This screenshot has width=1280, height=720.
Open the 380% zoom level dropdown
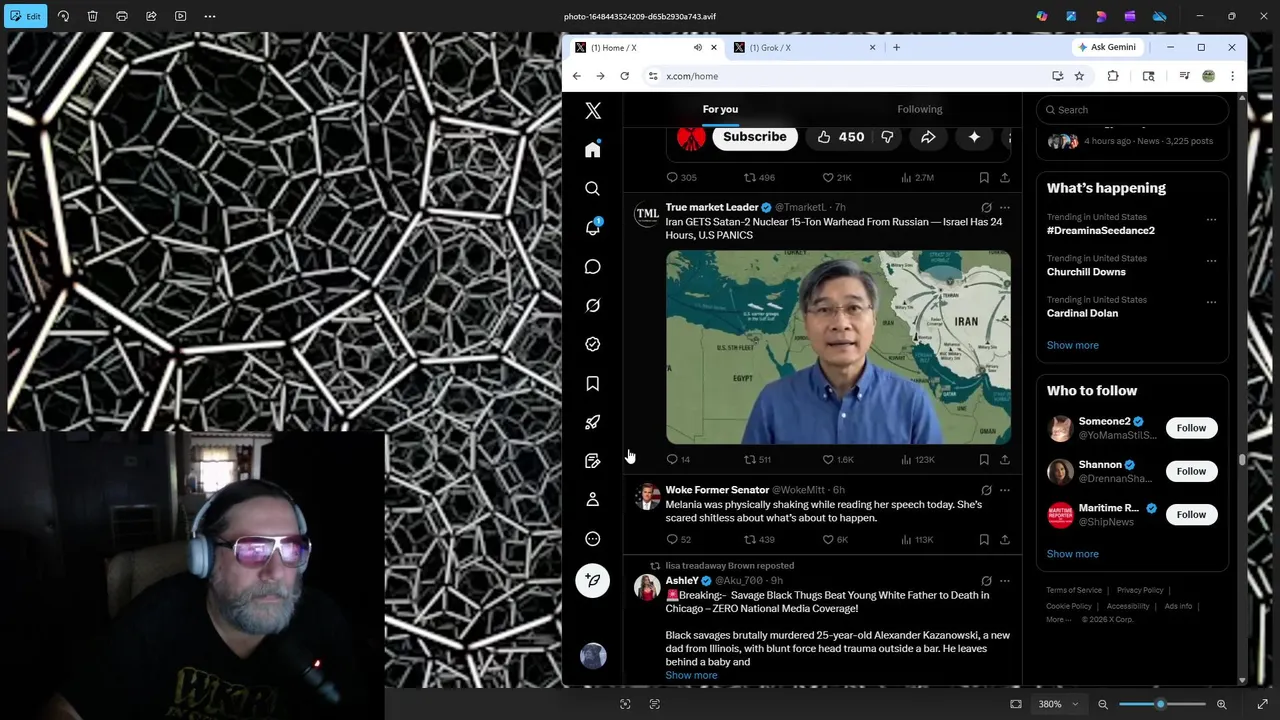point(1059,704)
